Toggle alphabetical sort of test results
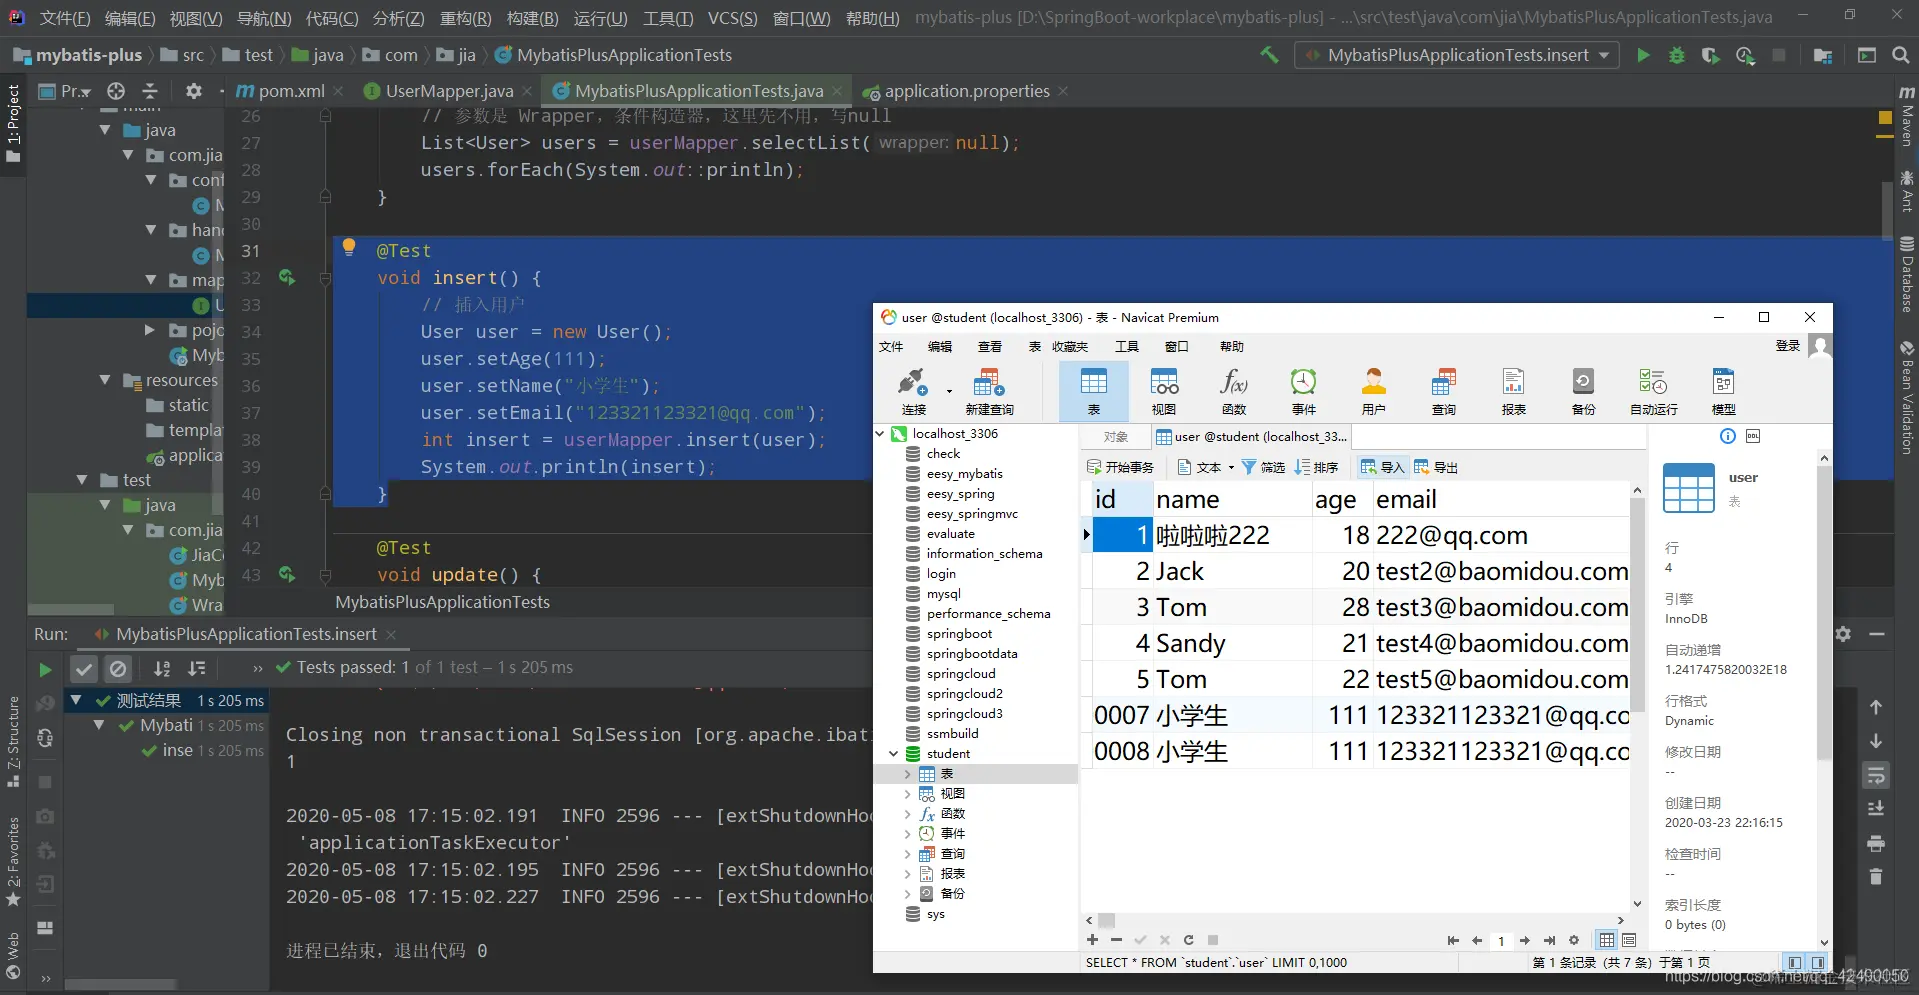Screen dimensions: 1919x995 pos(162,668)
